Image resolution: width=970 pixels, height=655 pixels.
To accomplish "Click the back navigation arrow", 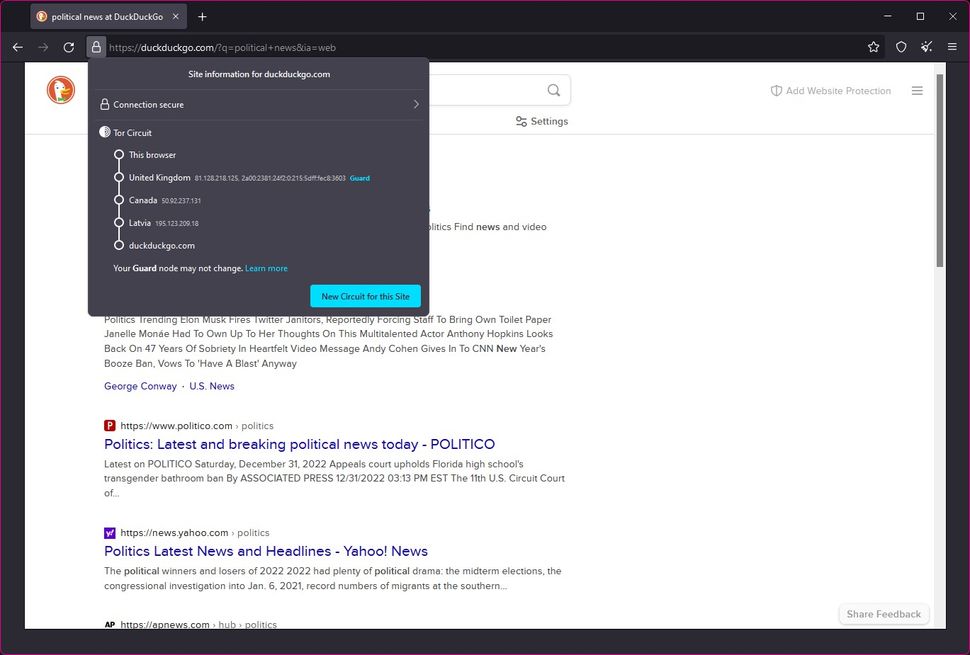I will point(17,47).
